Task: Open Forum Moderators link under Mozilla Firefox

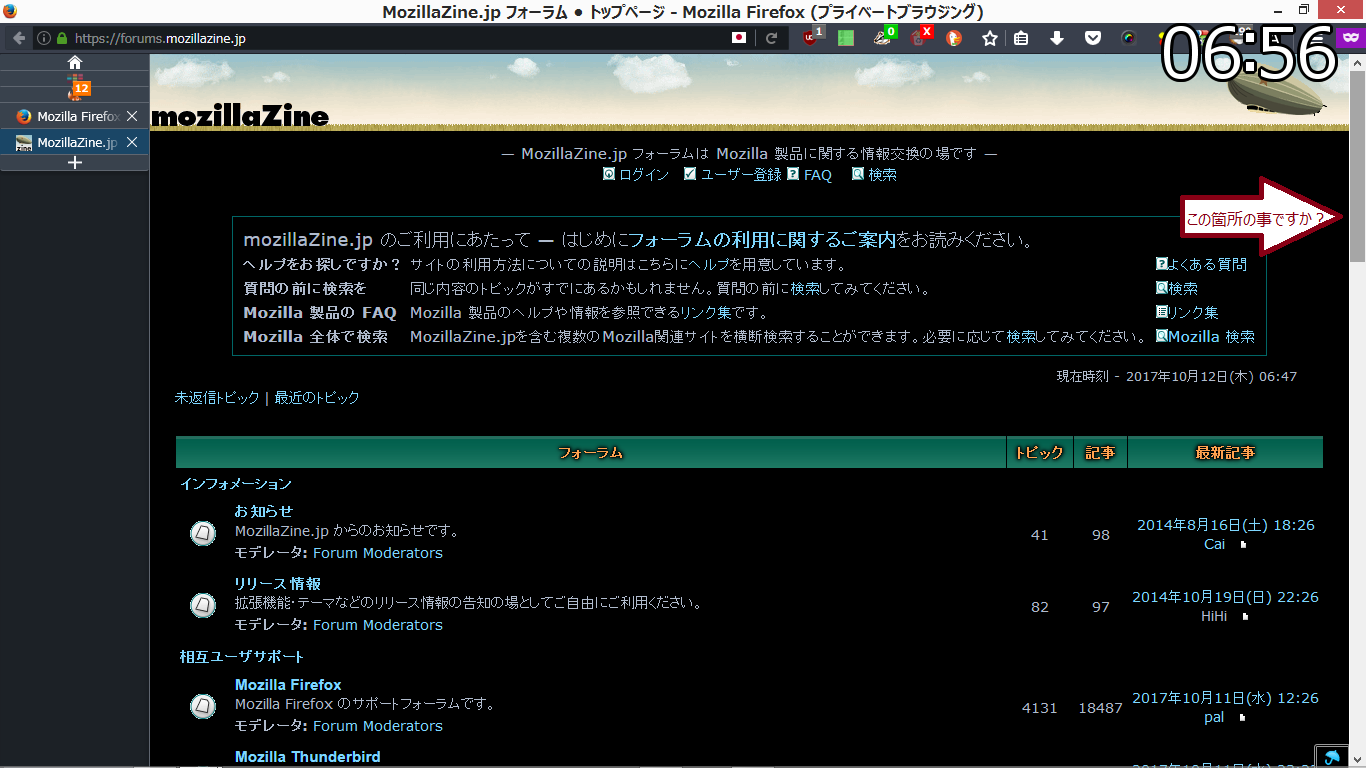Action: [378, 726]
